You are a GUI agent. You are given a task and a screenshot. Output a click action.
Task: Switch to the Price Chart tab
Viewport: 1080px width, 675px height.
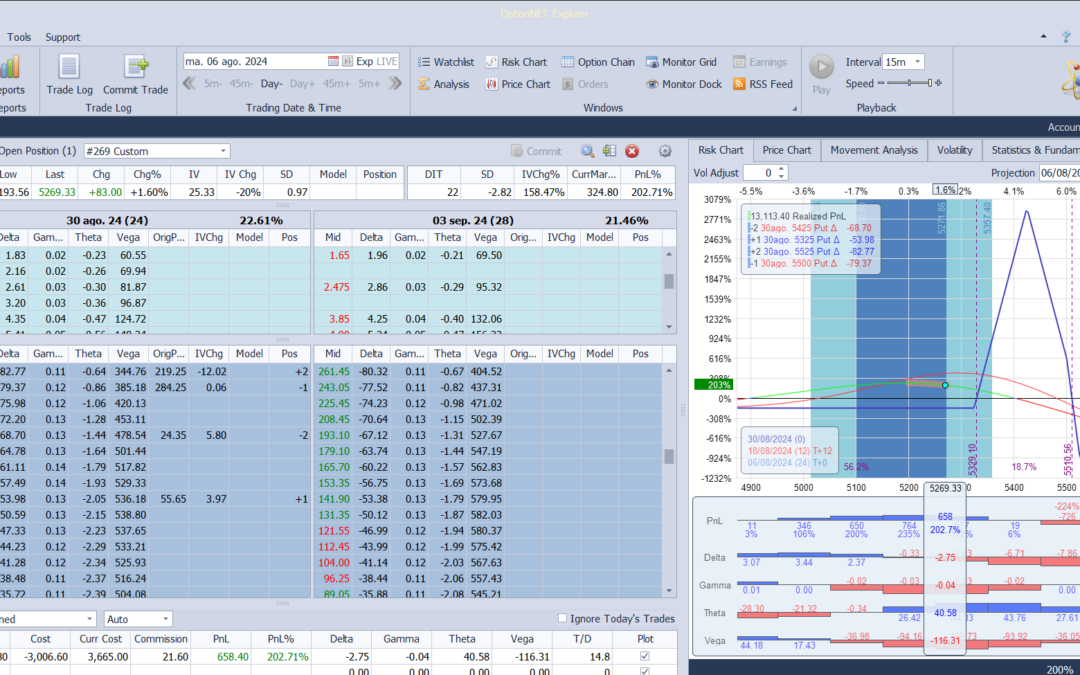tap(787, 150)
